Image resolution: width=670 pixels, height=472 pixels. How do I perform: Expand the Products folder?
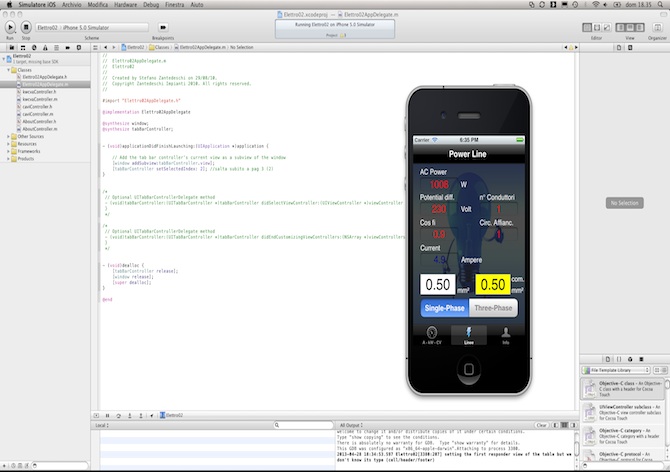[x=8, y=158]
